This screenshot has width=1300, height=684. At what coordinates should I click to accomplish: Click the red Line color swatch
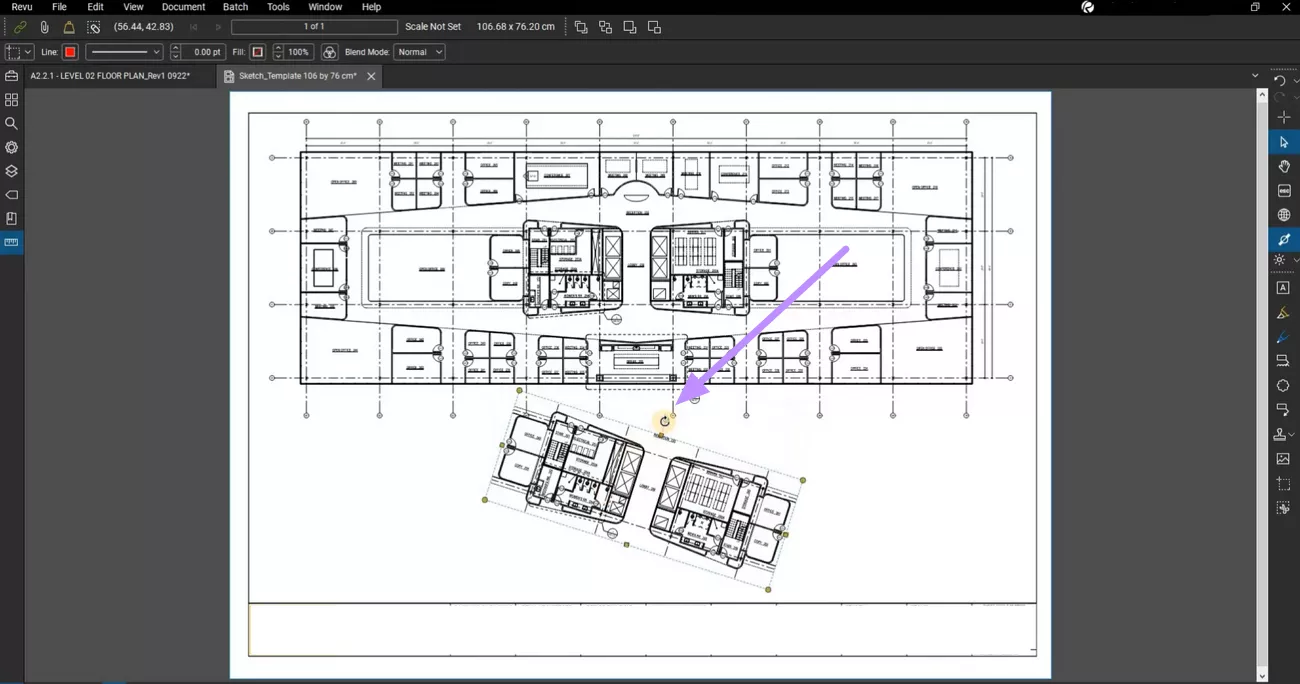69,52
